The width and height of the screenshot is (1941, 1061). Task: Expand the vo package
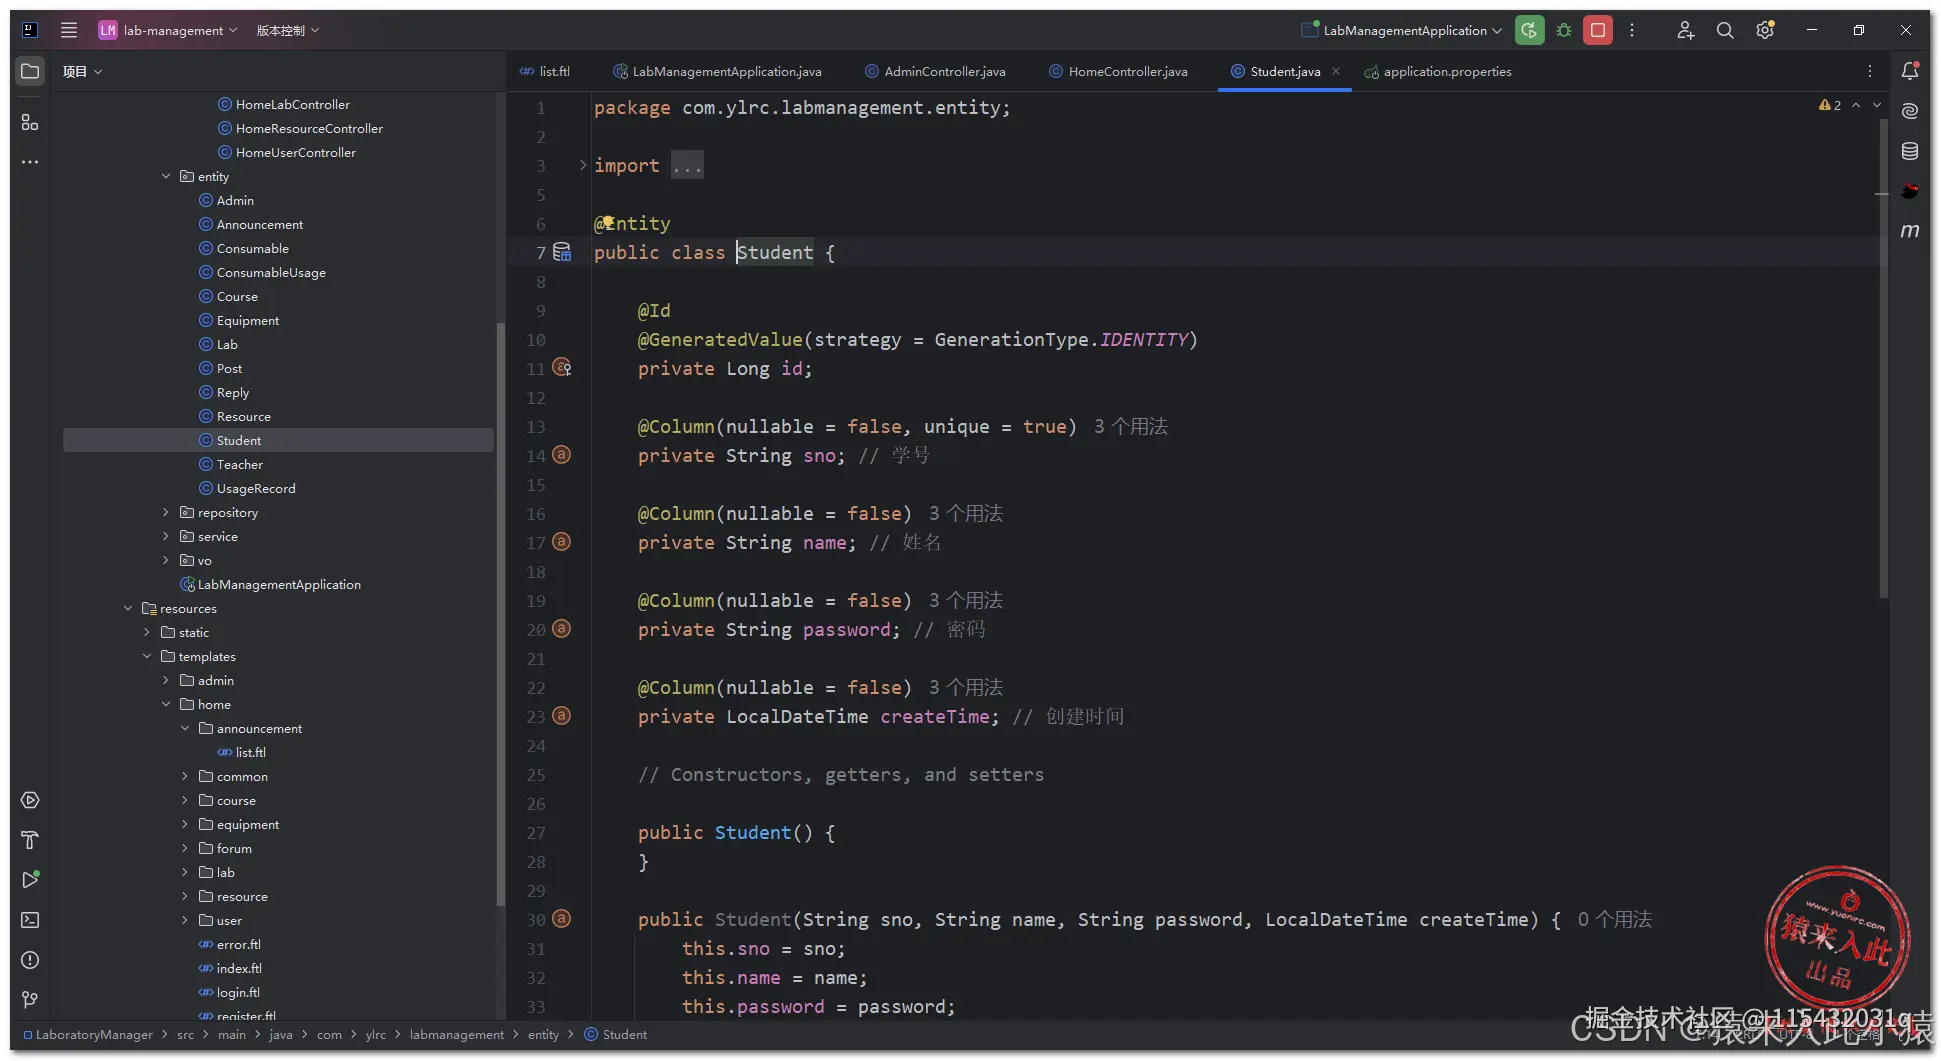click(166, 560)
